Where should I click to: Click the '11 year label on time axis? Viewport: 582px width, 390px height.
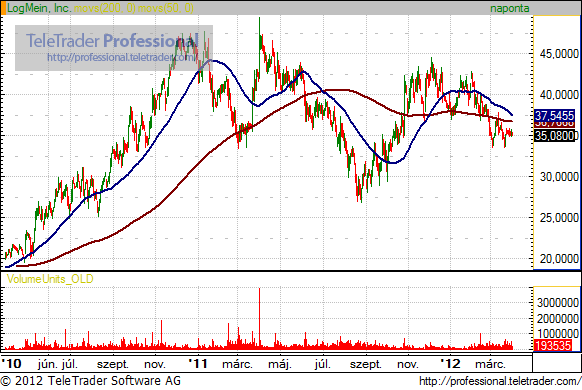[x=198, y=364]
